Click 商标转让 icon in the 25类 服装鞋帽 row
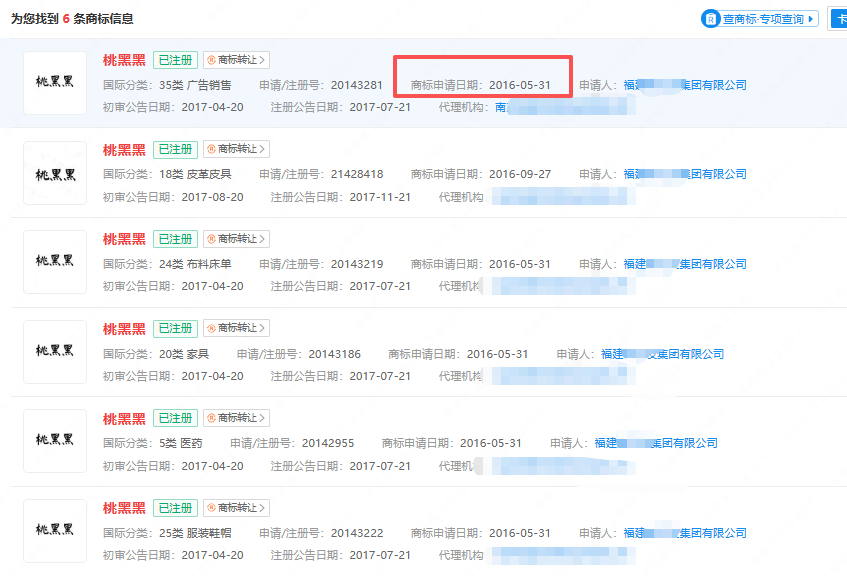 point(210,508)
